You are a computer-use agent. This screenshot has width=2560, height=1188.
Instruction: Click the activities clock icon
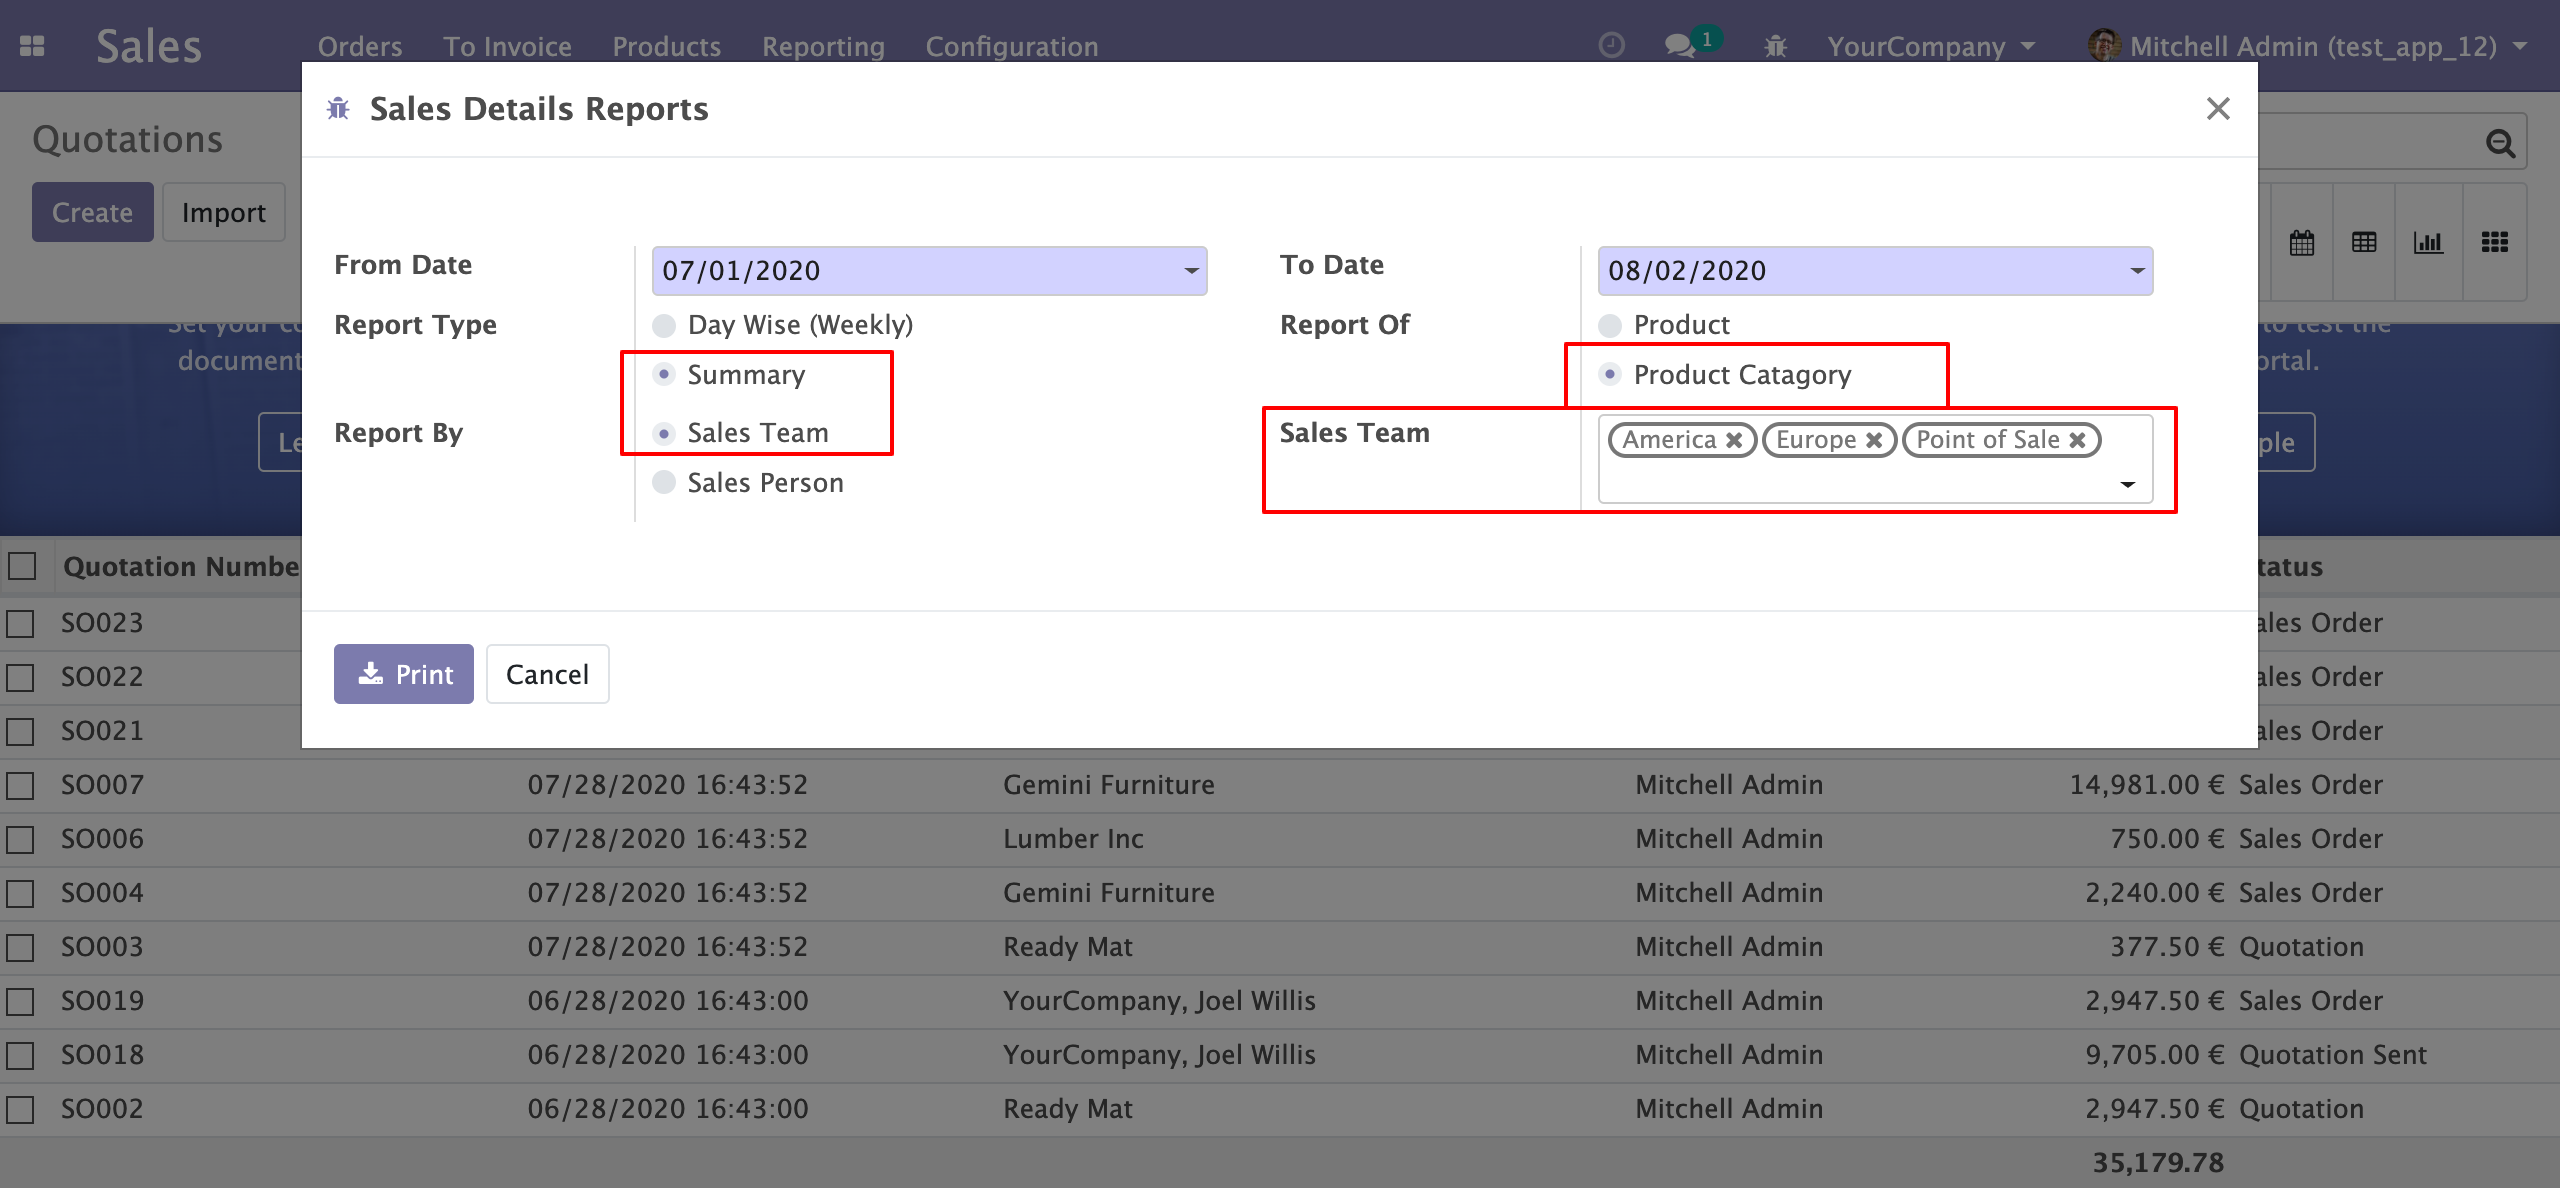tap(1611, 46)
